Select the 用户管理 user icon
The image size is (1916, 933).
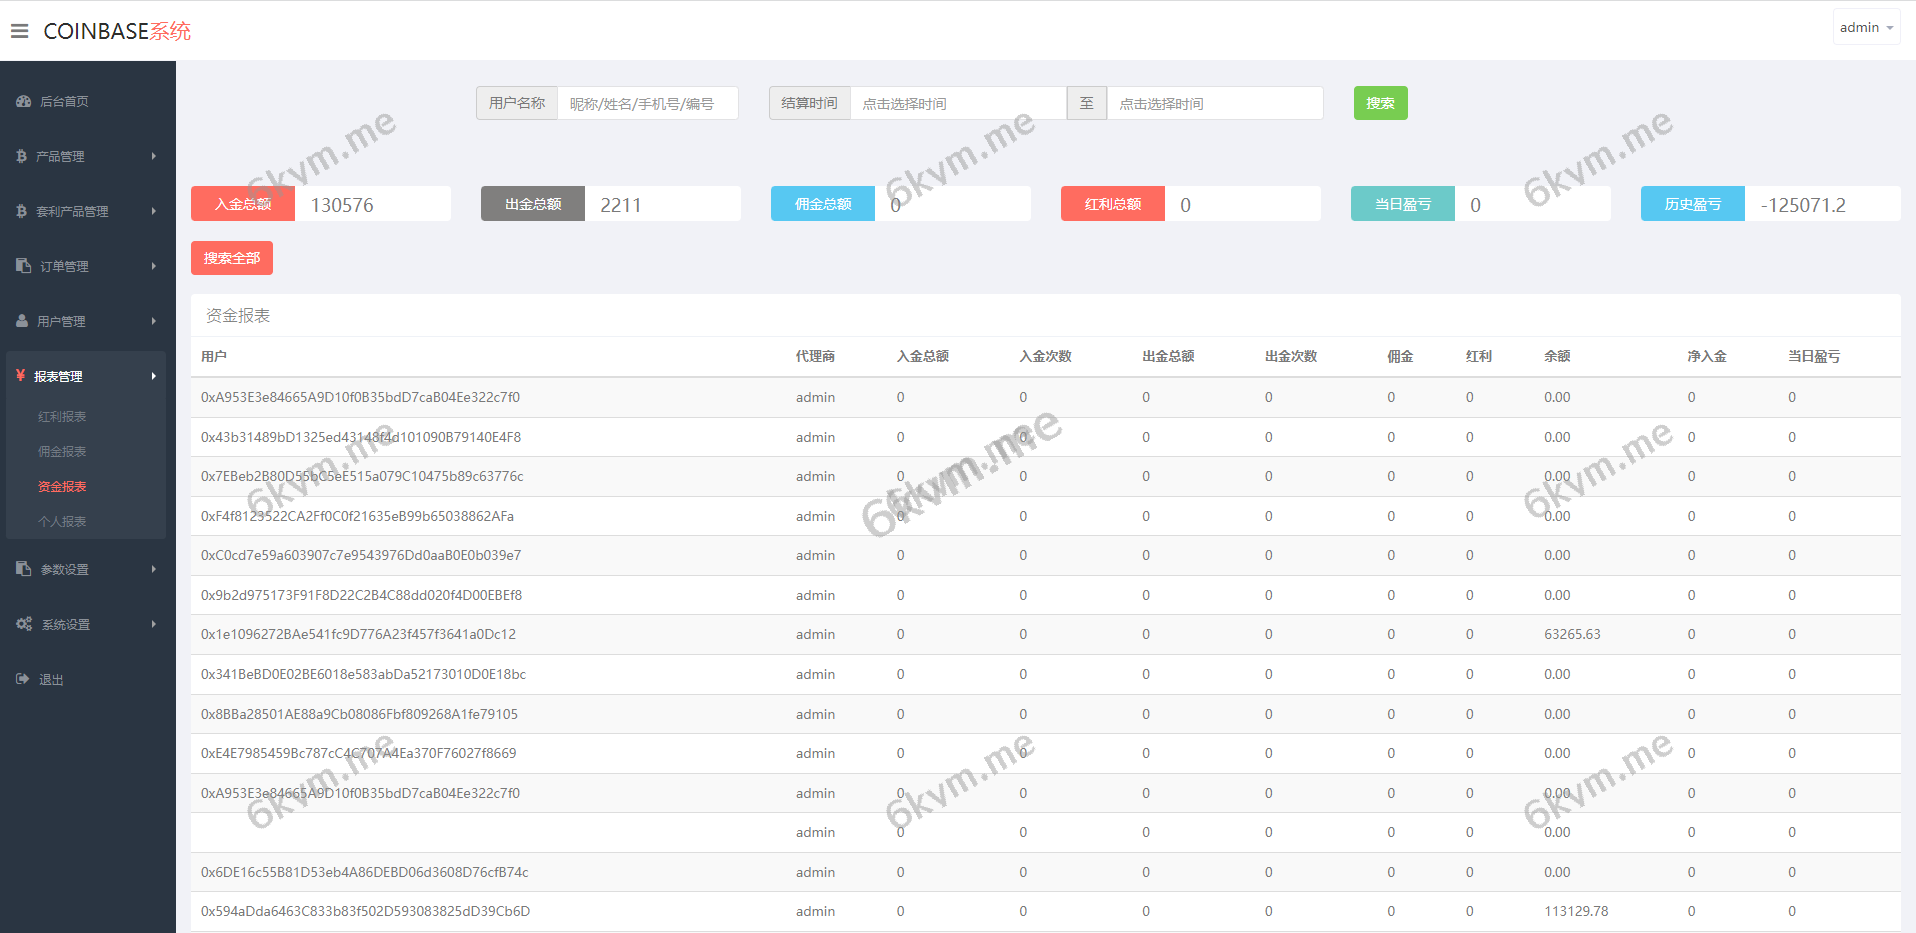[23, 321]
